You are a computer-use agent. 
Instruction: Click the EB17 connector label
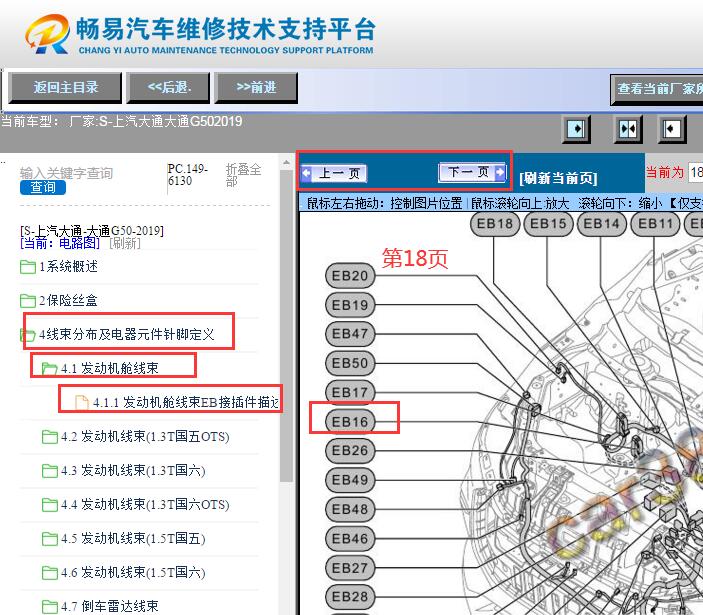point(350,392)
